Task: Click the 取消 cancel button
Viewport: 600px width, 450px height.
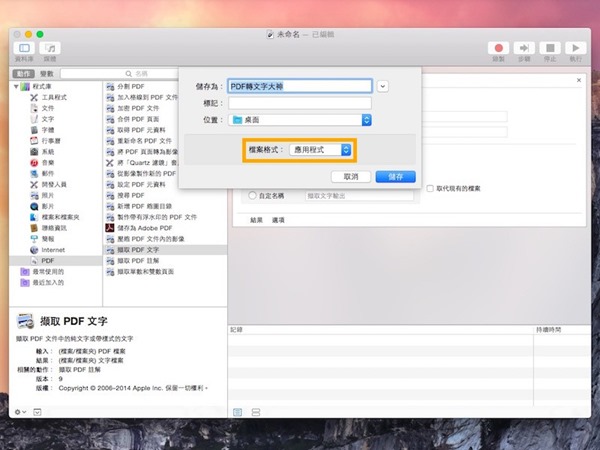Action: (351, 176)
